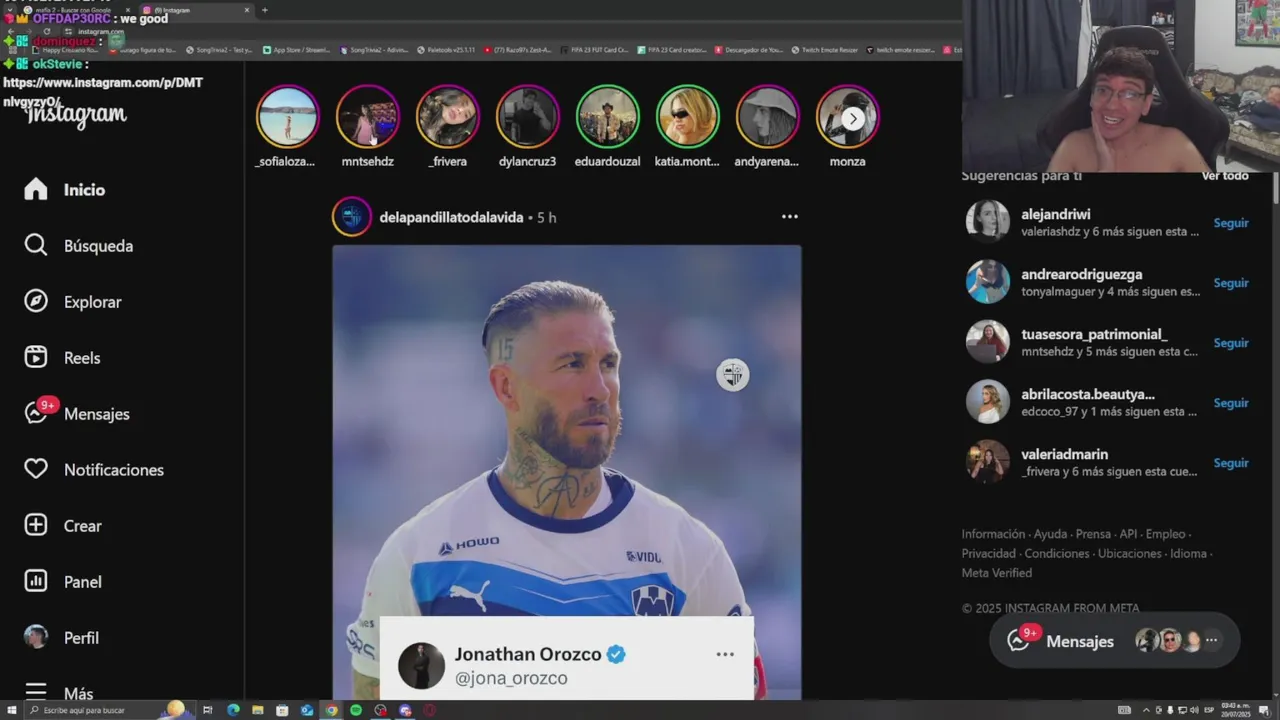
Task: Open a new browser tab
Action: pos(264,10)
